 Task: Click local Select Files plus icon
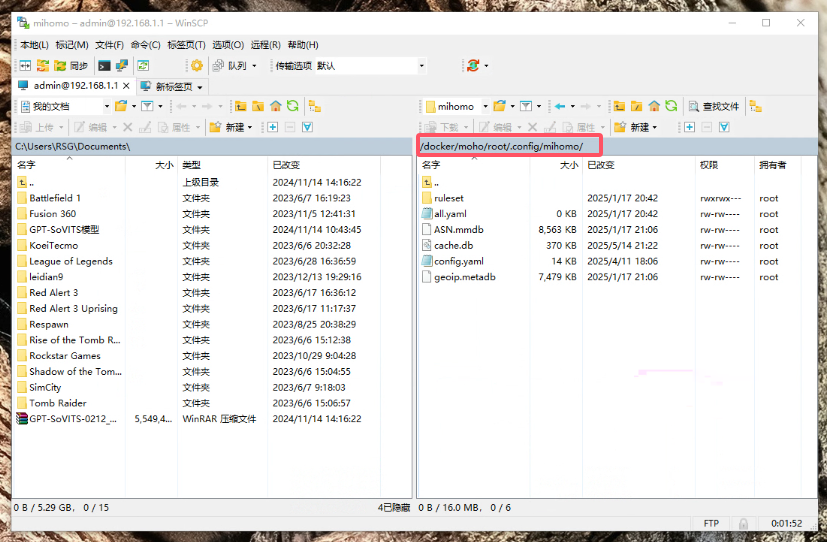[x=273, y=127]
